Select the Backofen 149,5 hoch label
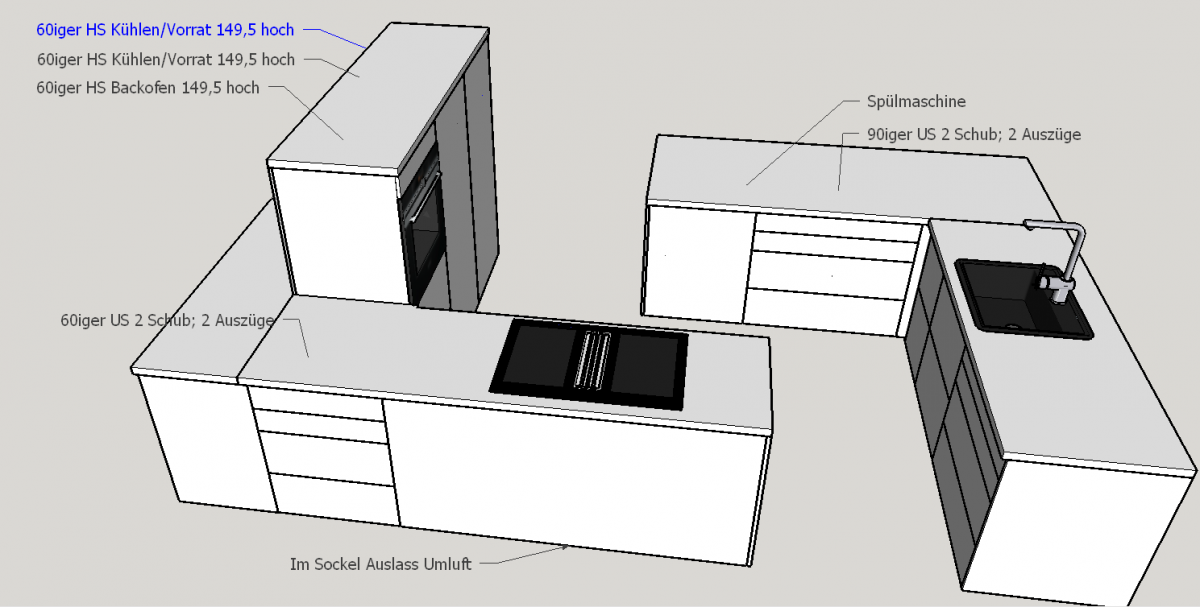Image resolution: width=1200 pixels, height=607 pixels. click(148, 88)
